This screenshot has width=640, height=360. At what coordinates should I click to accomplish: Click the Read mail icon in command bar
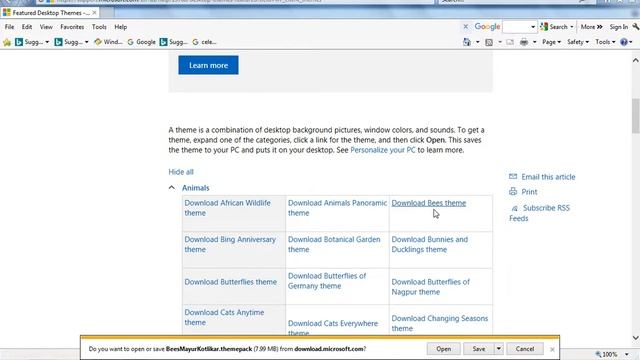(x=510, y=42)
